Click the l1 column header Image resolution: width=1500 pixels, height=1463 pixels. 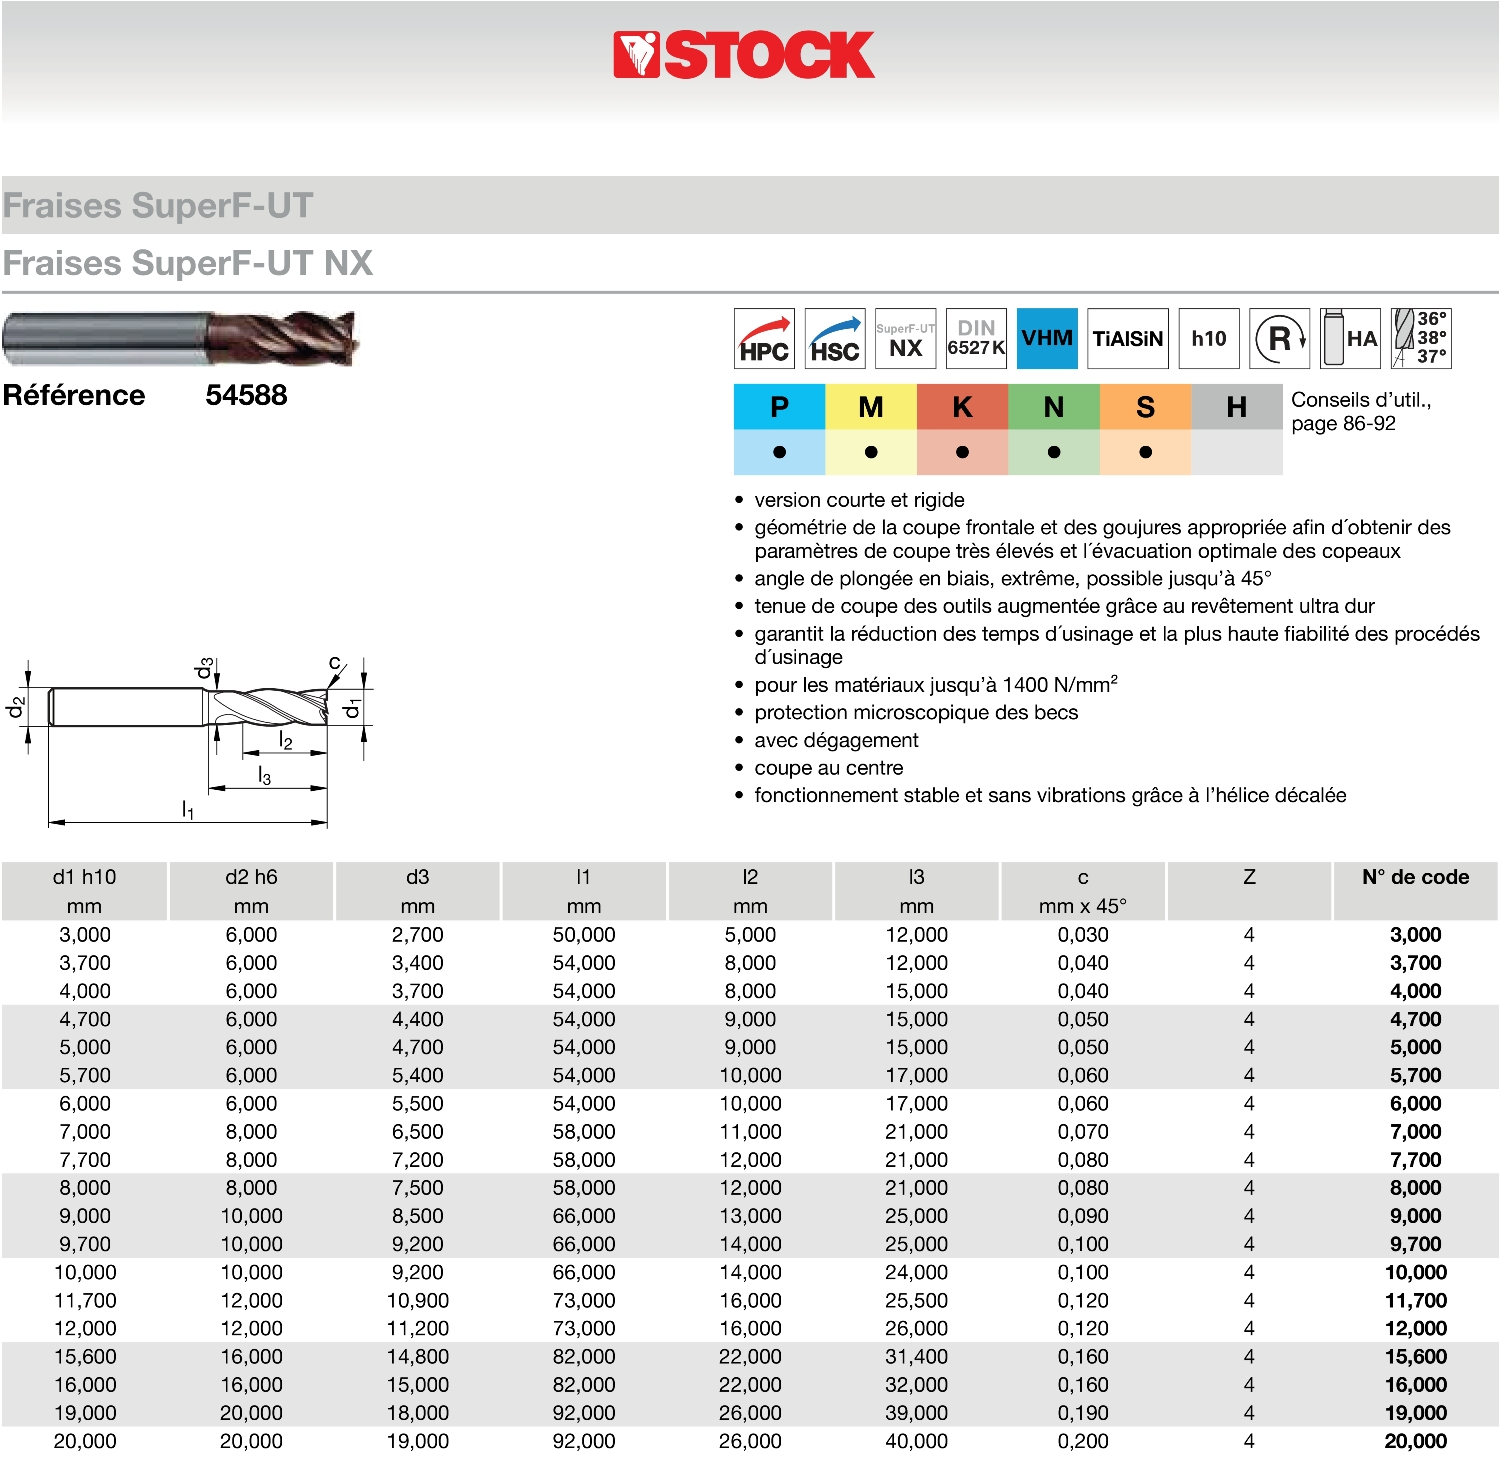point(584,891)
